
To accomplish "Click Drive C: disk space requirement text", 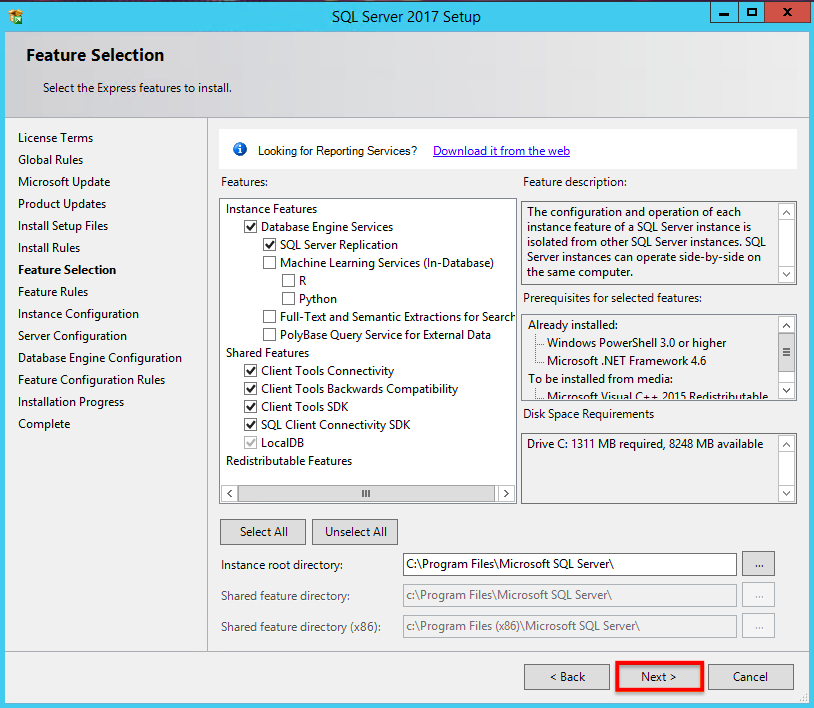I will point(645,444).
